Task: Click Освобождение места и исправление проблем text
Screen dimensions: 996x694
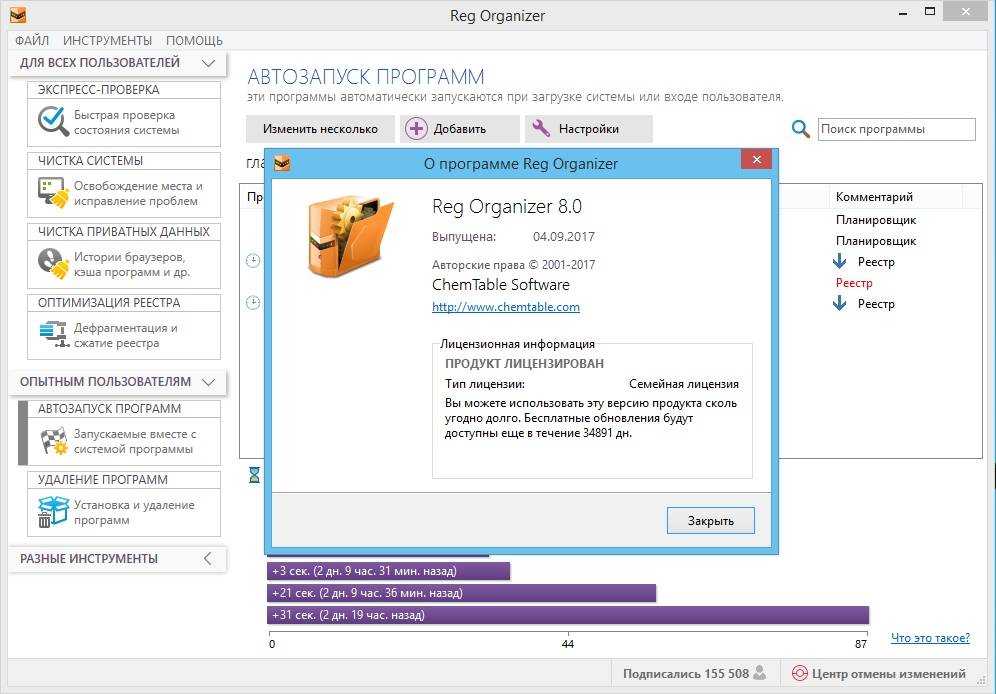Action: [x=138, y=194]
